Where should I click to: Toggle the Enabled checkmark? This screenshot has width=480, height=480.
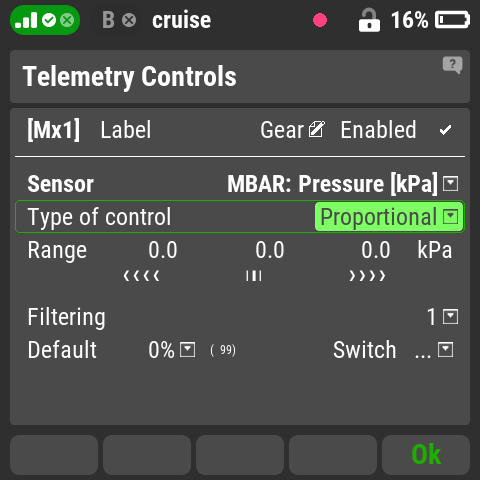(445, 130)
